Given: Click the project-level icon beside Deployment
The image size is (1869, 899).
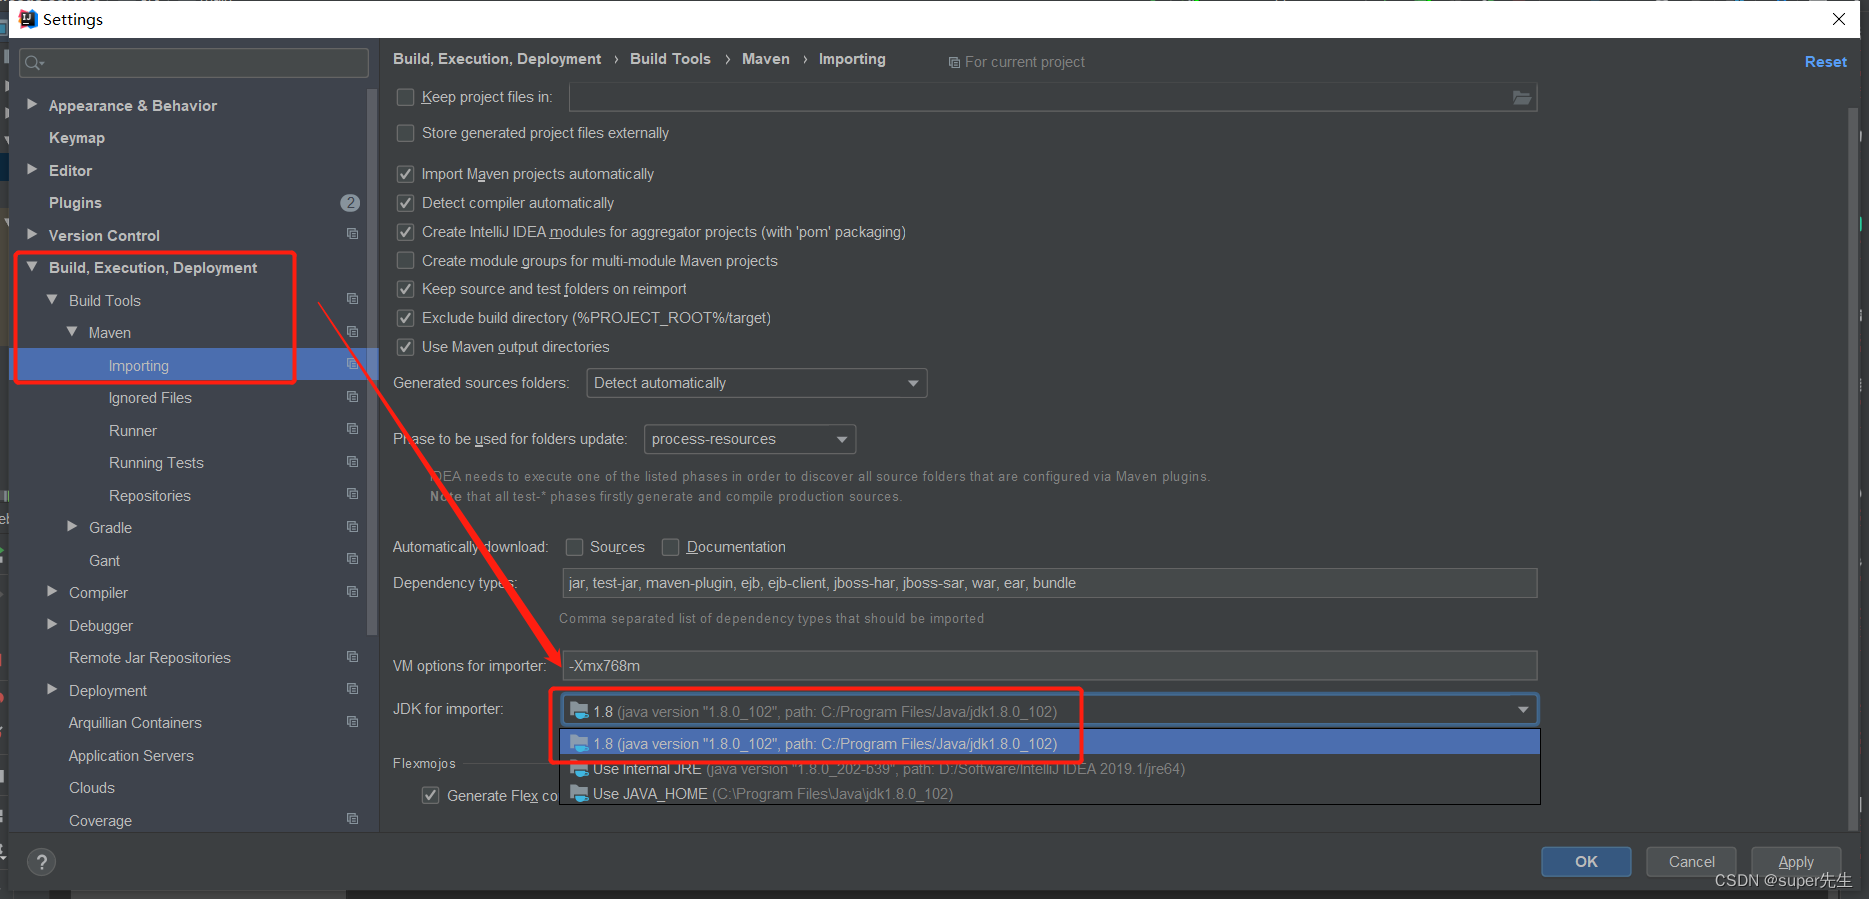Looking at the screenshot, I should click(x=352, y=689).
